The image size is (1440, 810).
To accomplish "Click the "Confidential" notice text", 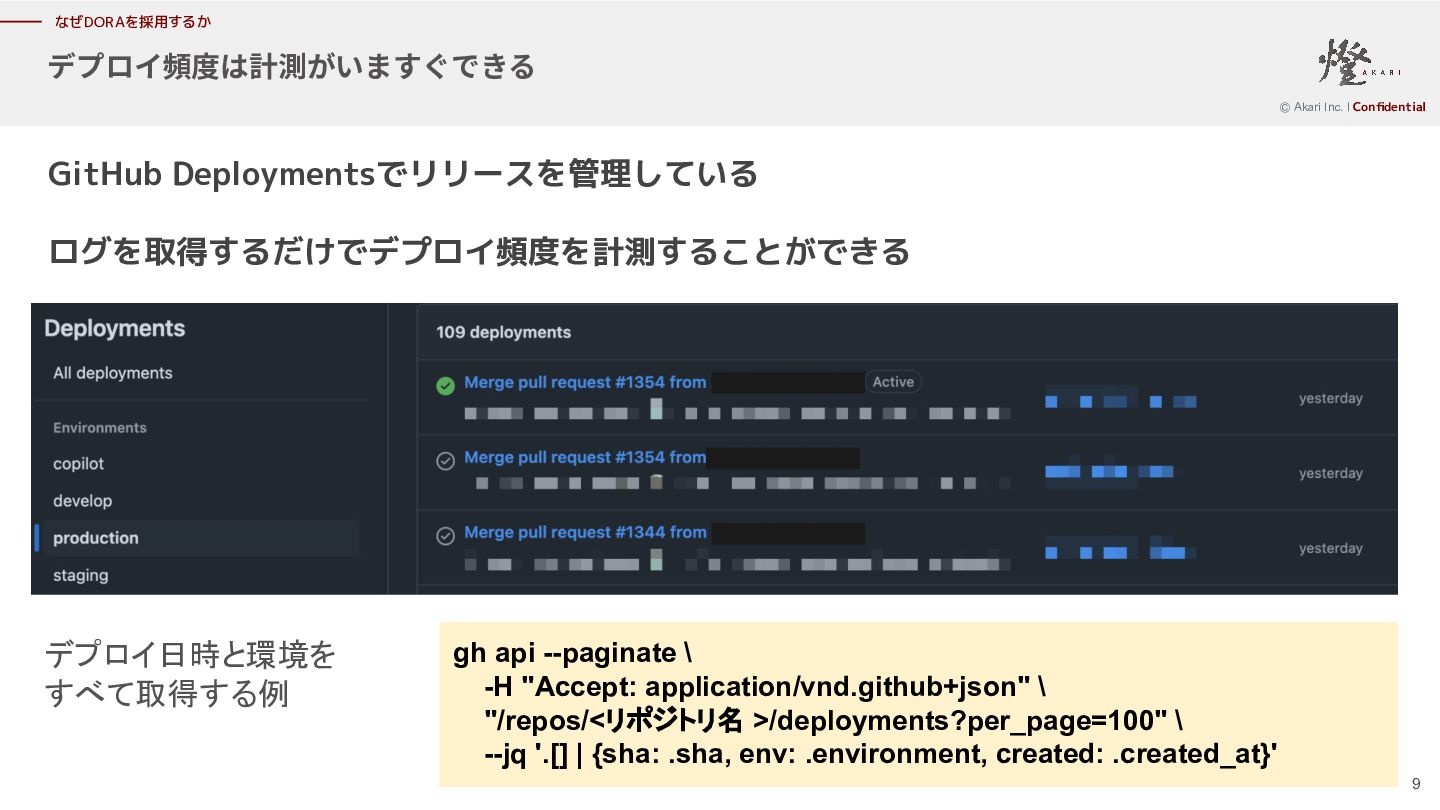I will point(1389,107).
